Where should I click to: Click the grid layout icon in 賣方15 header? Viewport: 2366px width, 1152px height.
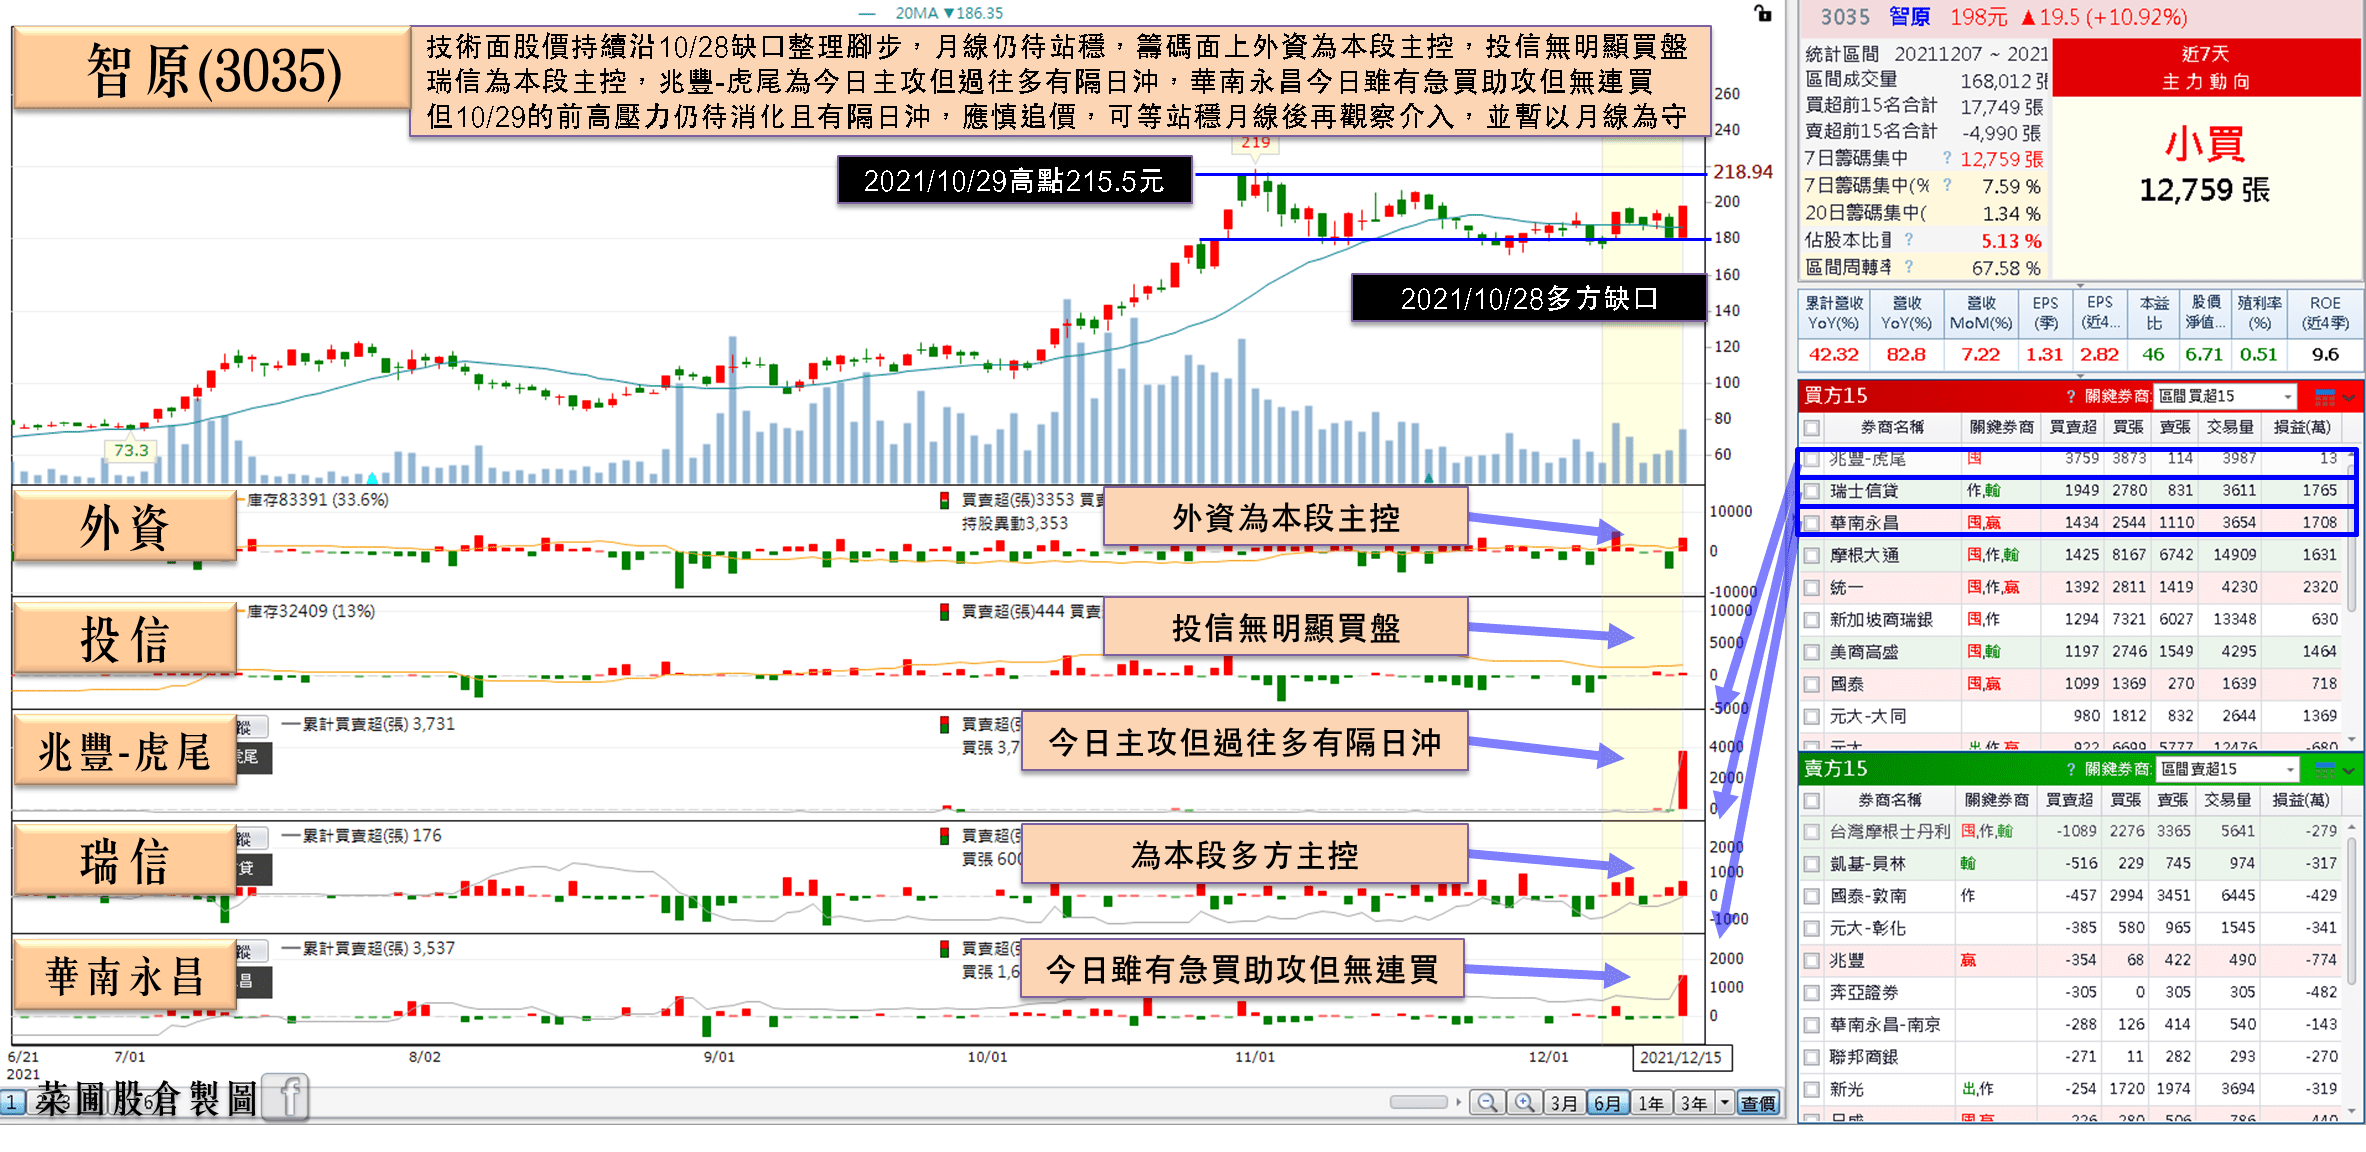[2325, 769]
